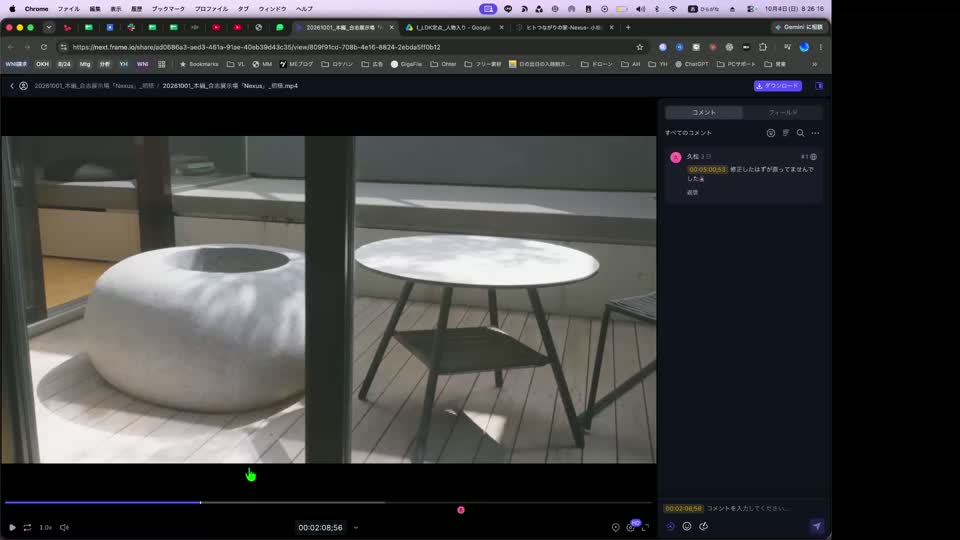Click the comment input field
The image size is (960, 540).
tap(749, 508)
